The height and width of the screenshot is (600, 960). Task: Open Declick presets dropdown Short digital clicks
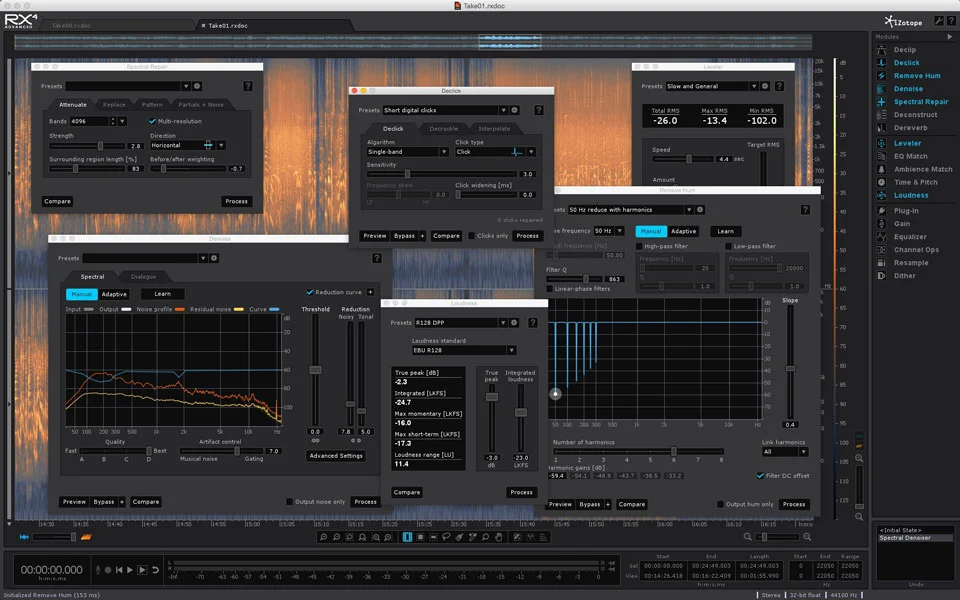click(445, 110)
